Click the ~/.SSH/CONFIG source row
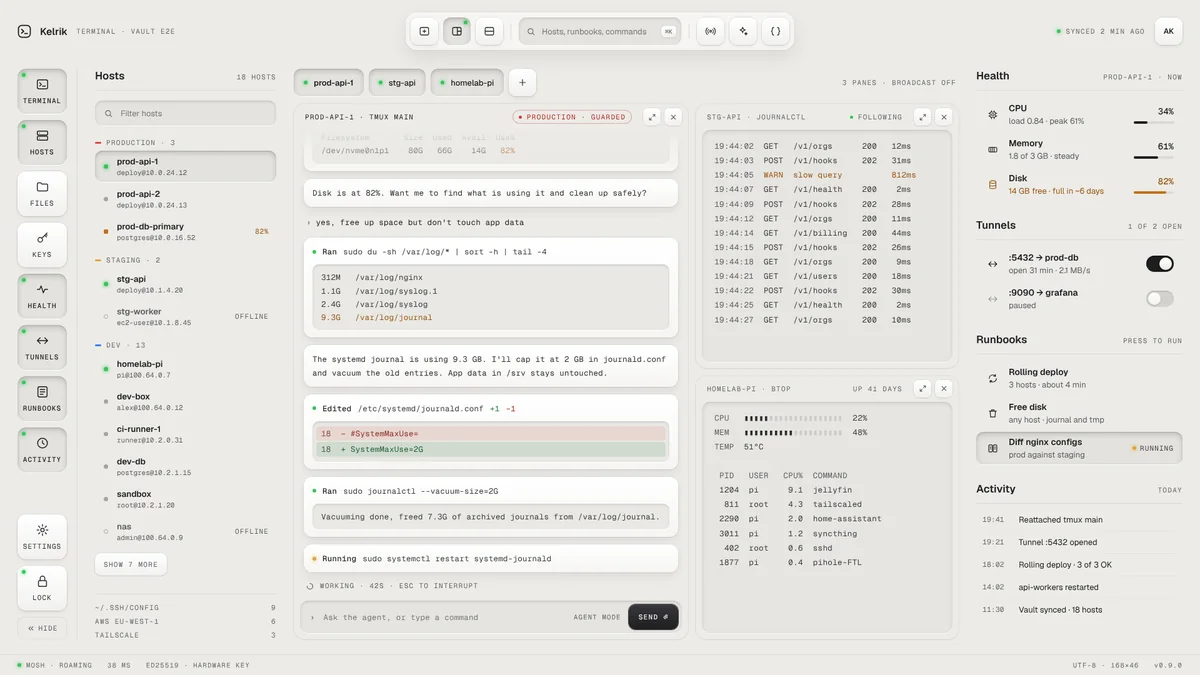Image resolution: width=1200 pixels, height=675 pixels. click(x=185, y=607)
